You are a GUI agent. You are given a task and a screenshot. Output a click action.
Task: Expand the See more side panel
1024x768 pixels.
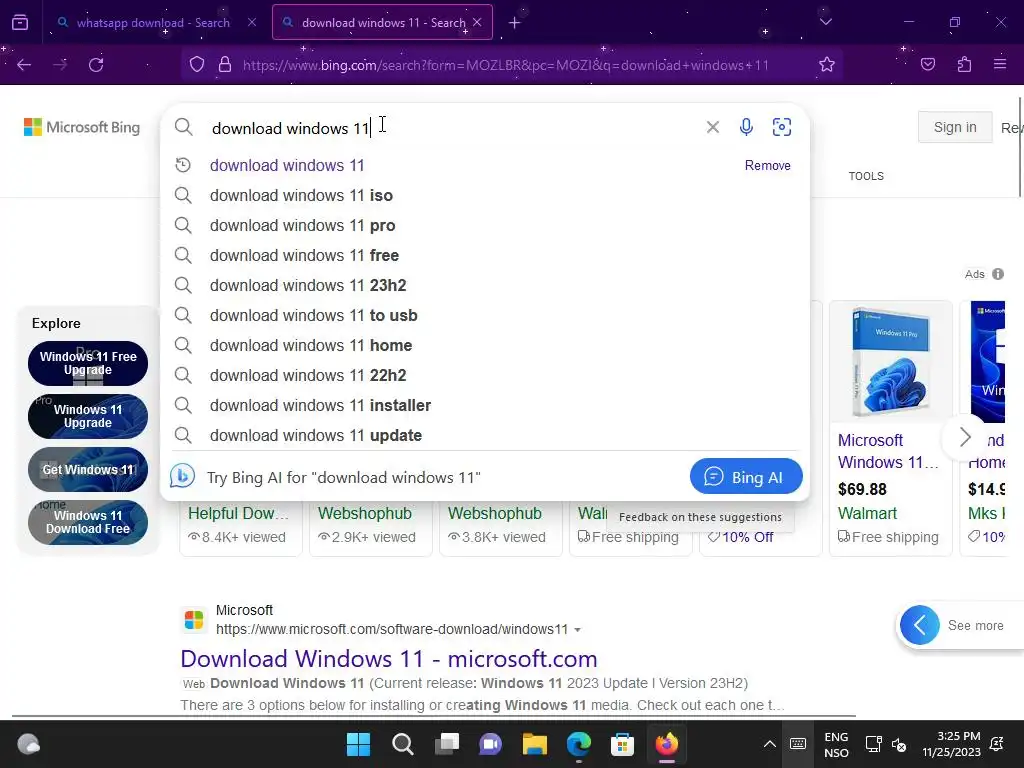(960, 625)
